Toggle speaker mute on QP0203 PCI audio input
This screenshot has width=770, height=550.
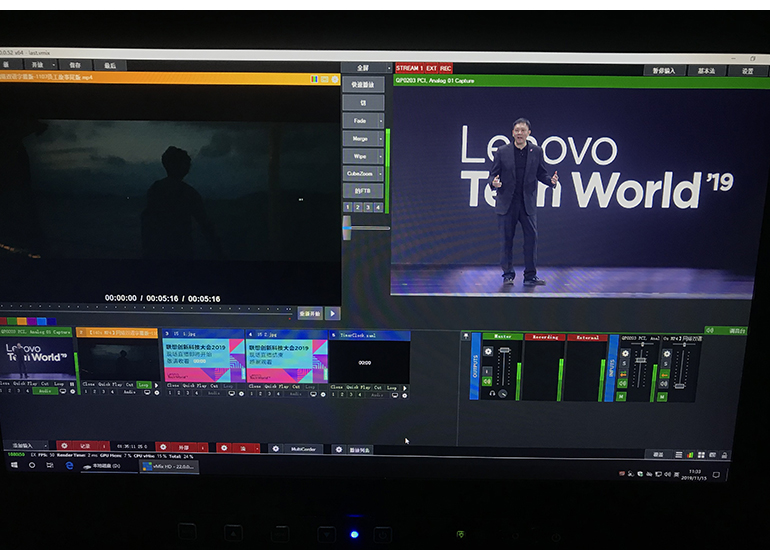(x=623, y=383)
